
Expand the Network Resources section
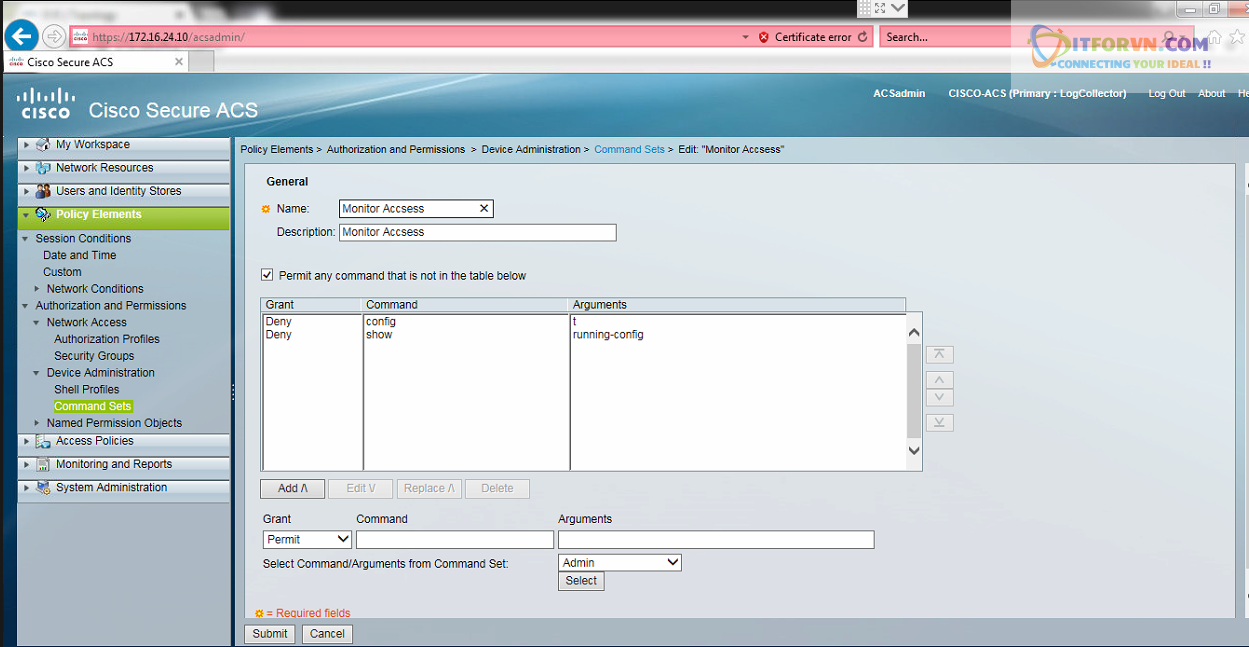[x=27, y=168]
